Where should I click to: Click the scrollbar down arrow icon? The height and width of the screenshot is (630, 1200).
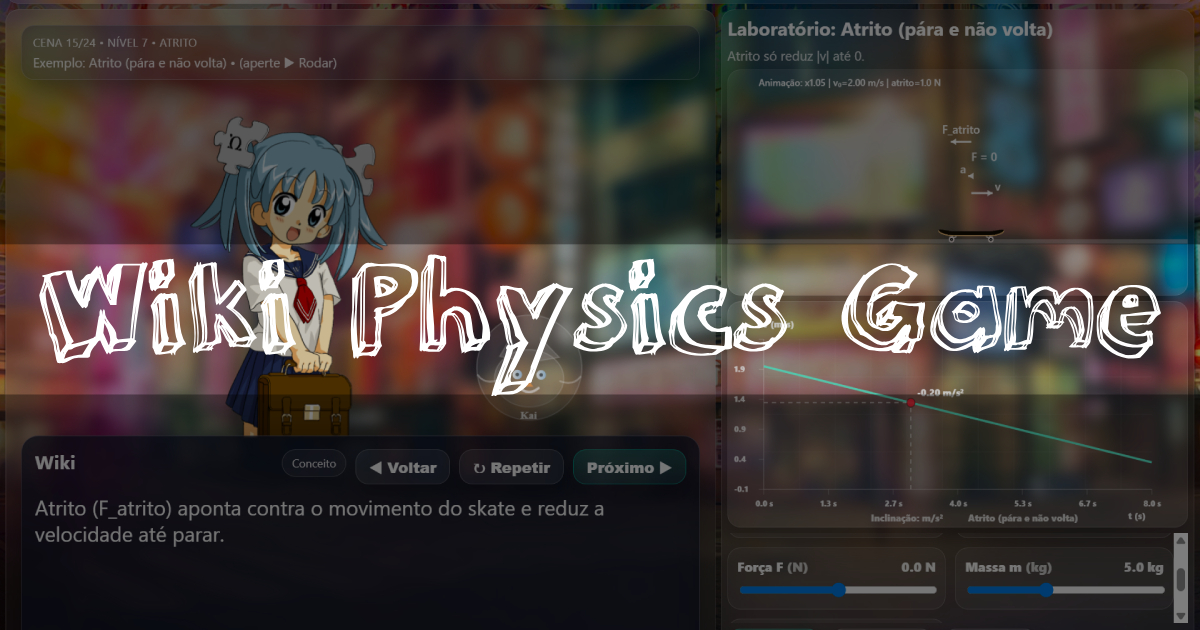[1181, 617]
